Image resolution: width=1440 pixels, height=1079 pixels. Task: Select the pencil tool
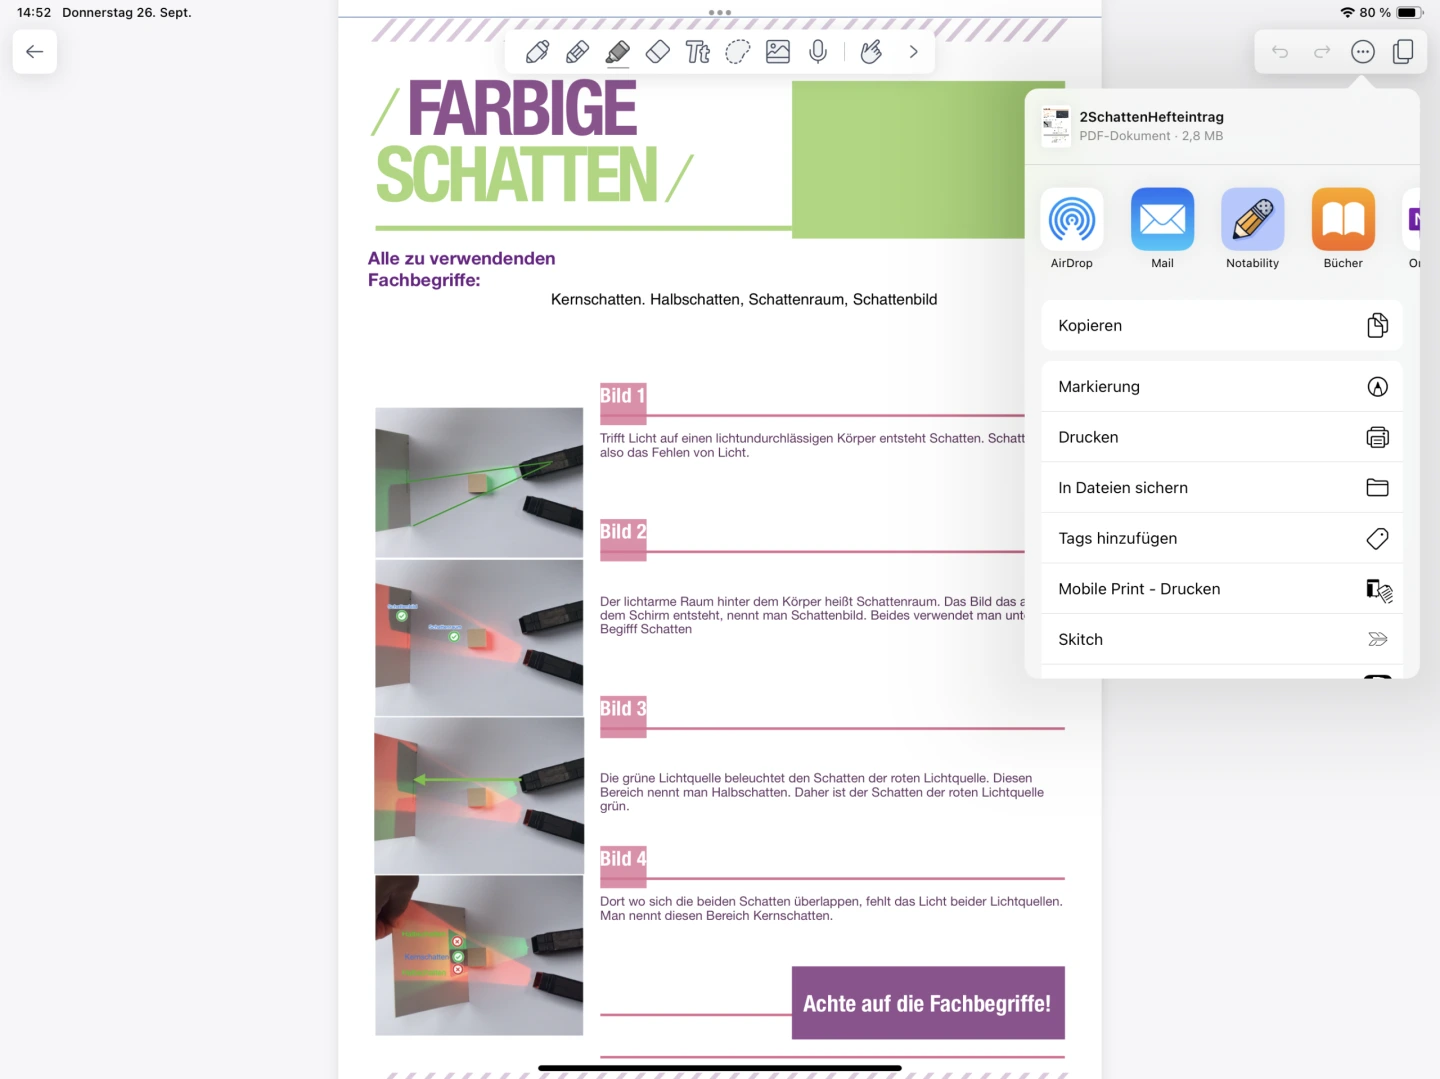coord(577,52)
